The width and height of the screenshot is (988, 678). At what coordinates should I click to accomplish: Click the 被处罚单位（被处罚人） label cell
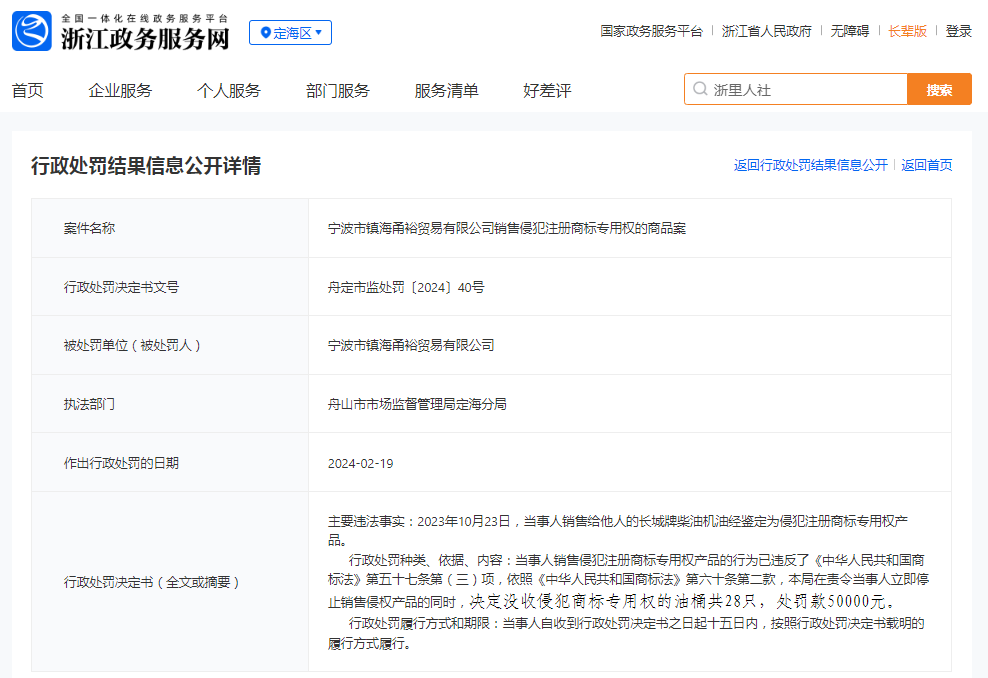click(170, 345)
